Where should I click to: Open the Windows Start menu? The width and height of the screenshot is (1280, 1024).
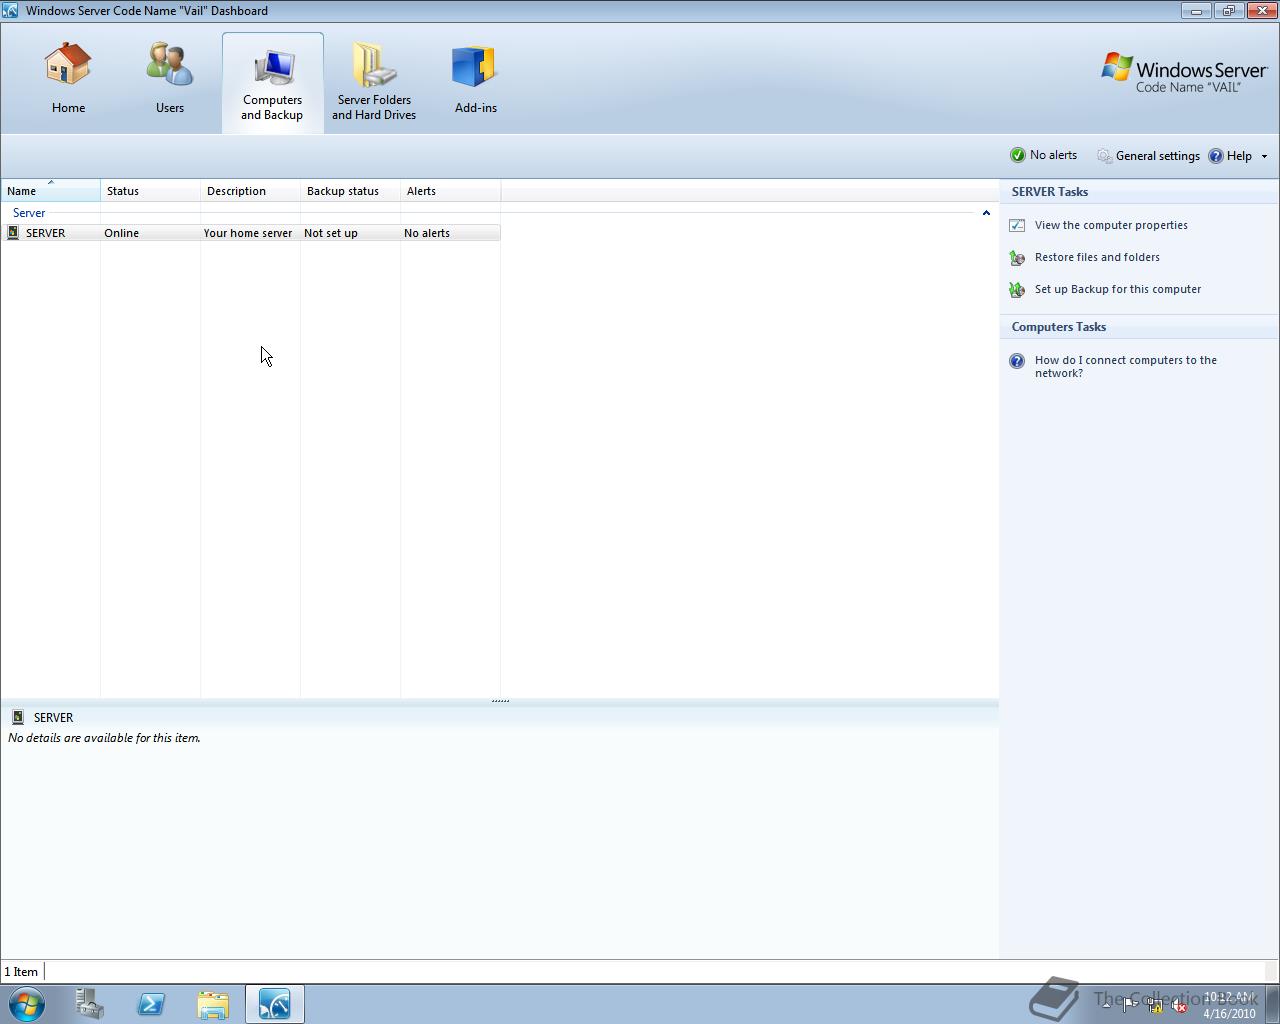point(27,1004)
